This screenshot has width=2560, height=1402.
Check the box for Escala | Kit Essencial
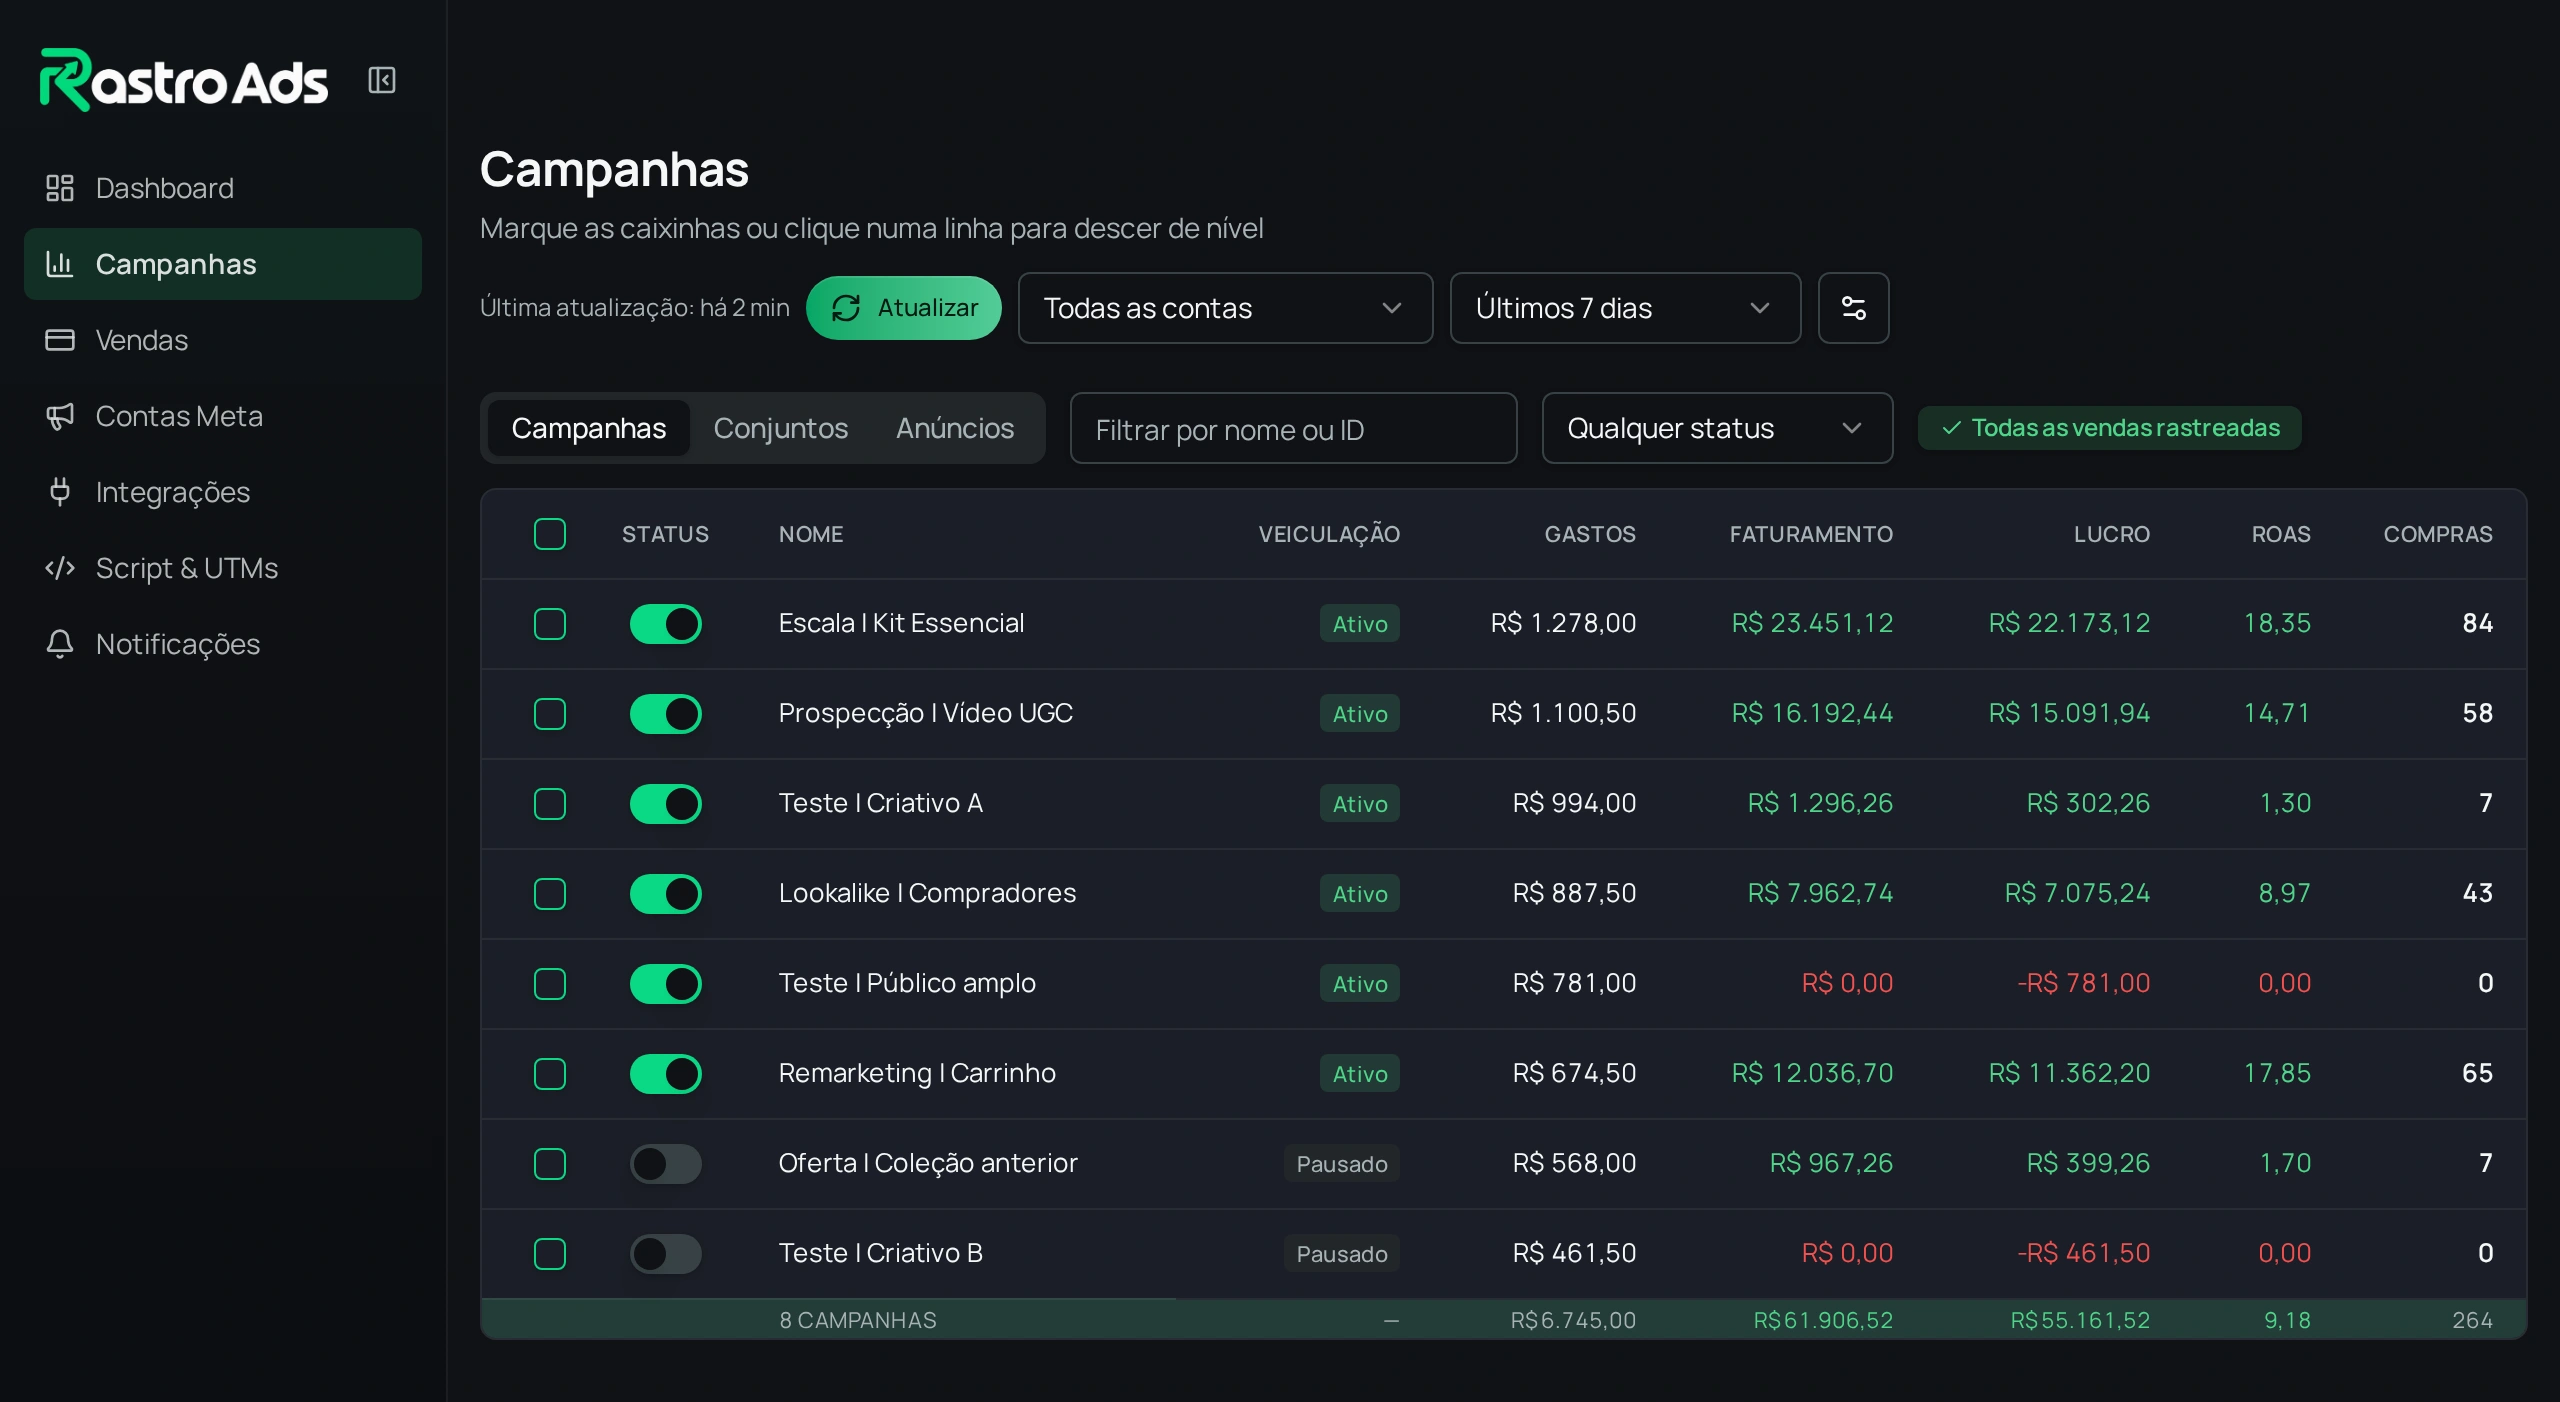(x=550, y=624)
